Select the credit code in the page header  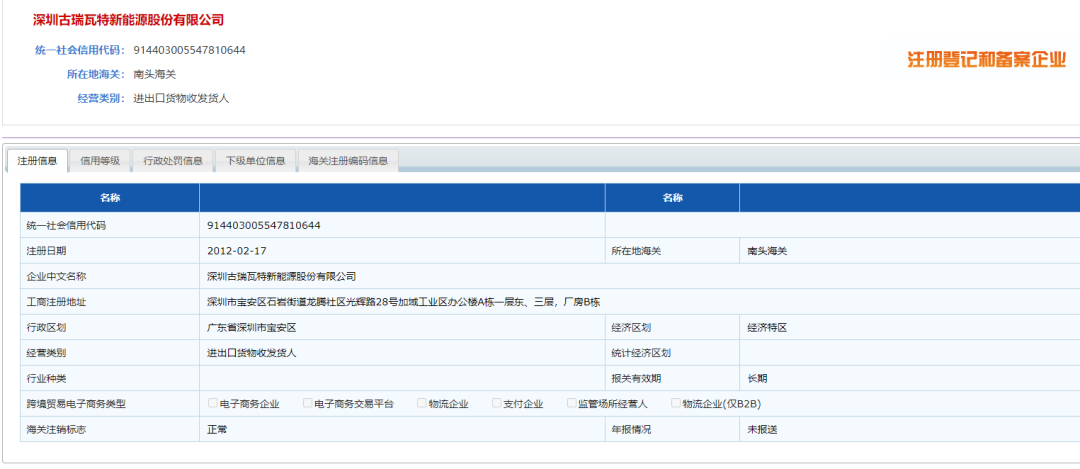(x=189, y=50)
